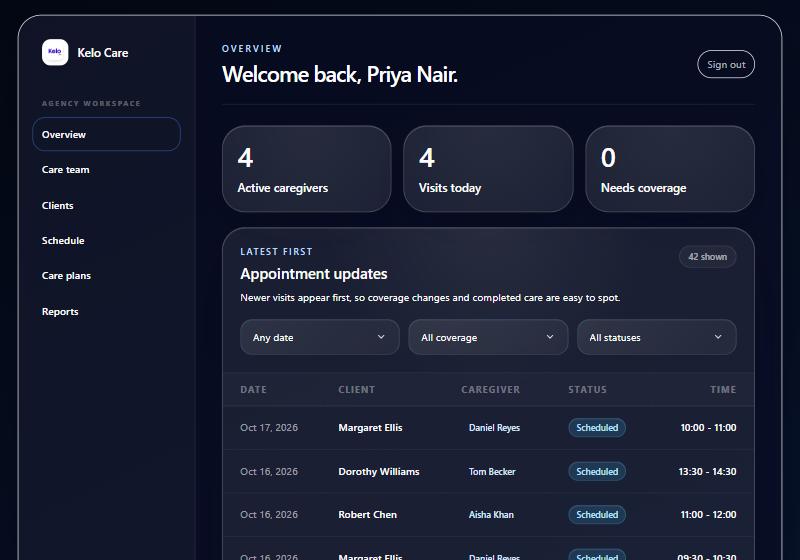Viewport: 800px width, 560px height.
Task: Open the All statuses dropdown
Action: [x=656, y=337]
